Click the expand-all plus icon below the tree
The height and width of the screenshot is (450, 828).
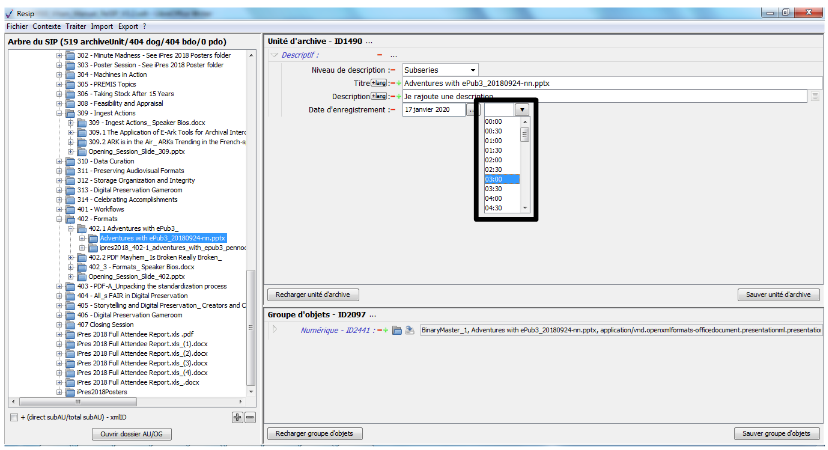(237, 416)
